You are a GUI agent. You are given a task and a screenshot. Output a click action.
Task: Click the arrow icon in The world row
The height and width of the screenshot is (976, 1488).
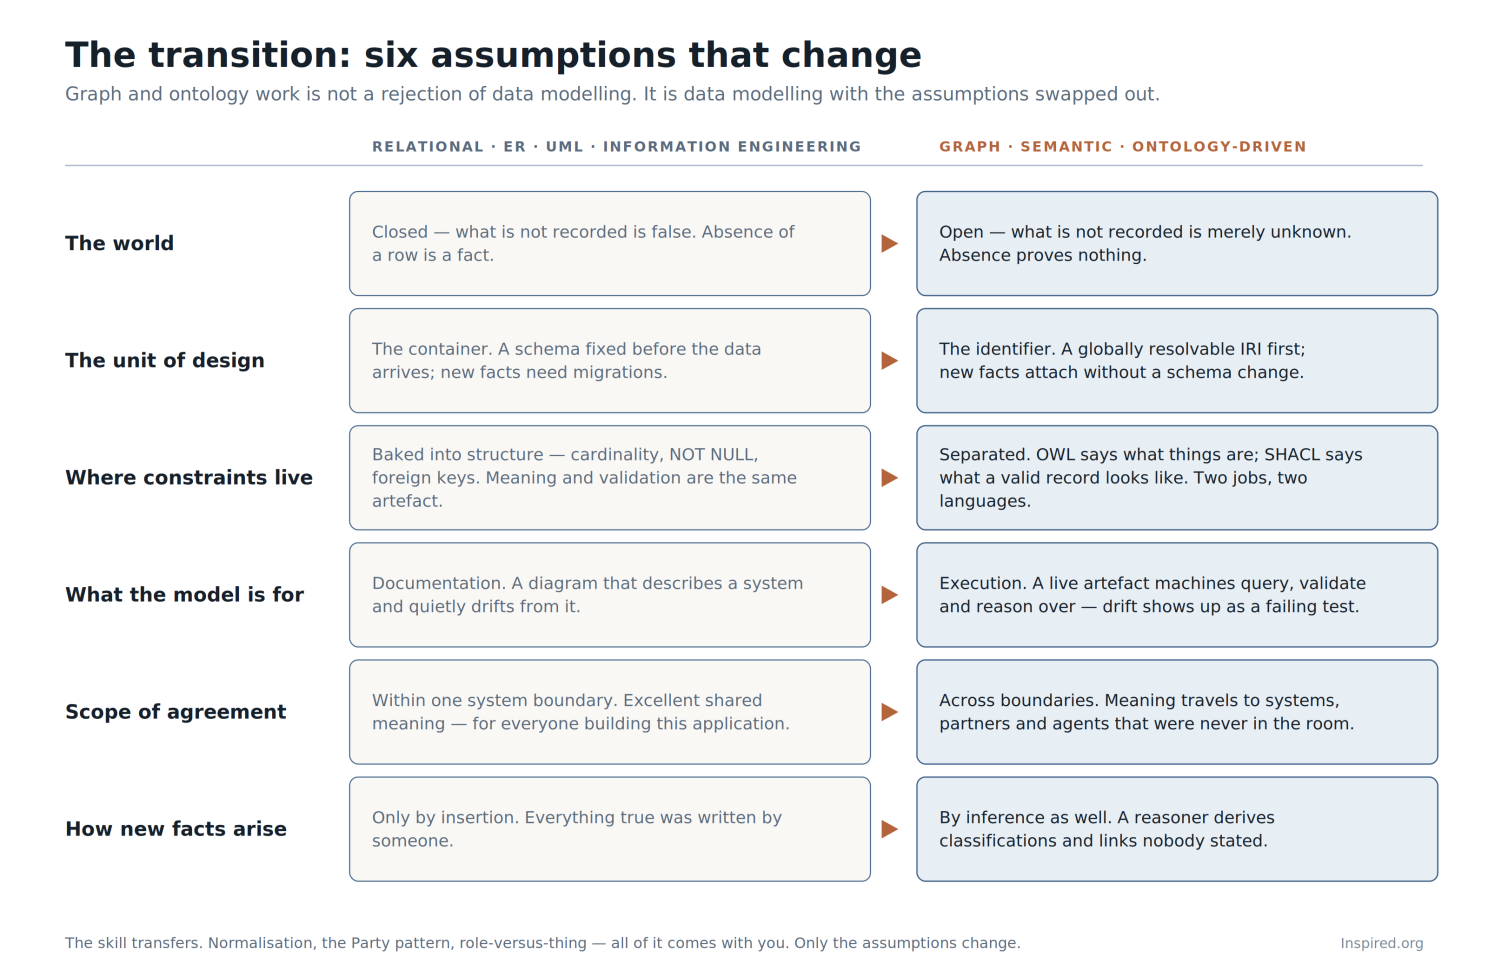tap(889, 244)
